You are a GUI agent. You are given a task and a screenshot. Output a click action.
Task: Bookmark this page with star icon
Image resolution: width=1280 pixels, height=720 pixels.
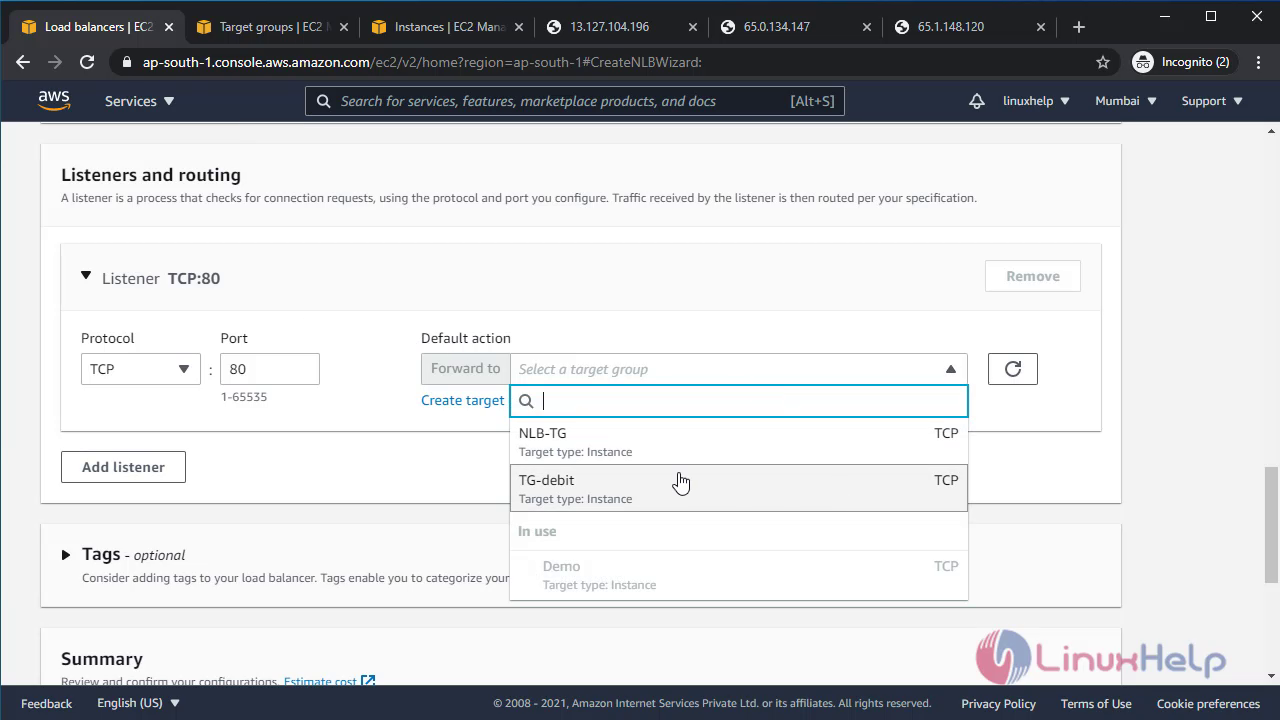tap(1103, 62)
